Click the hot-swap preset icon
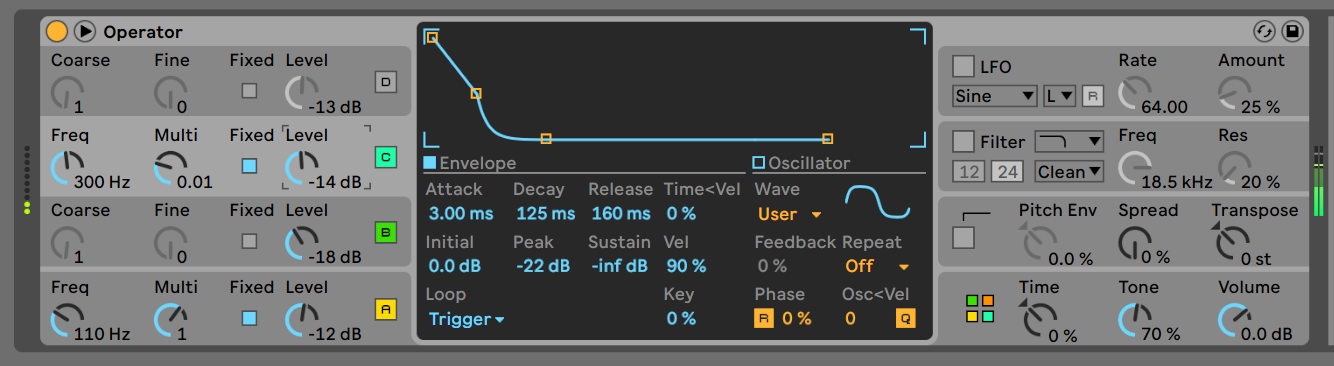The width and height of the screenshot is (1334, 366). 1265,31
